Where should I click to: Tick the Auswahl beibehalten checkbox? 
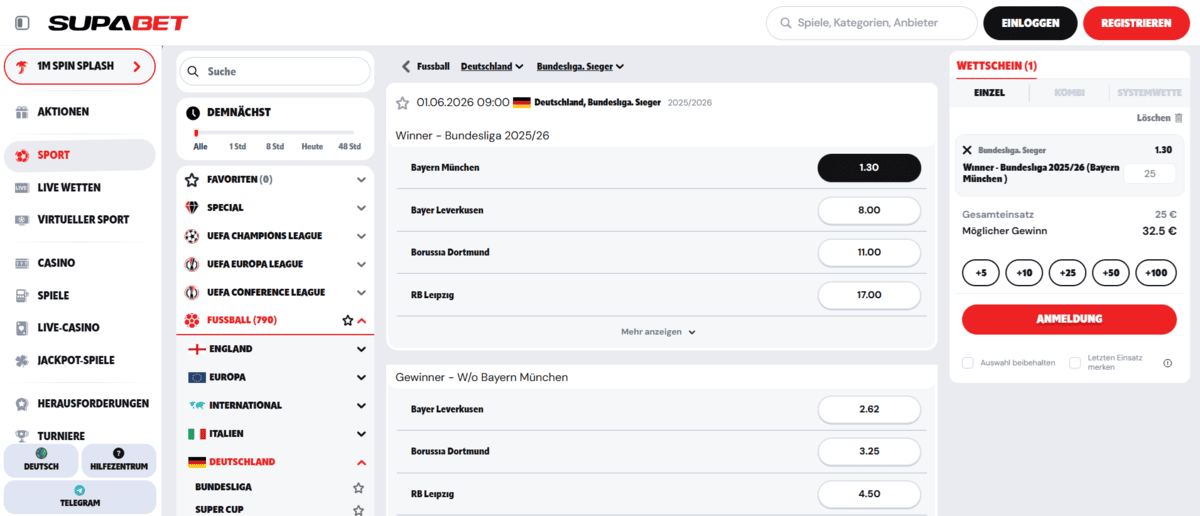(967, 363)
